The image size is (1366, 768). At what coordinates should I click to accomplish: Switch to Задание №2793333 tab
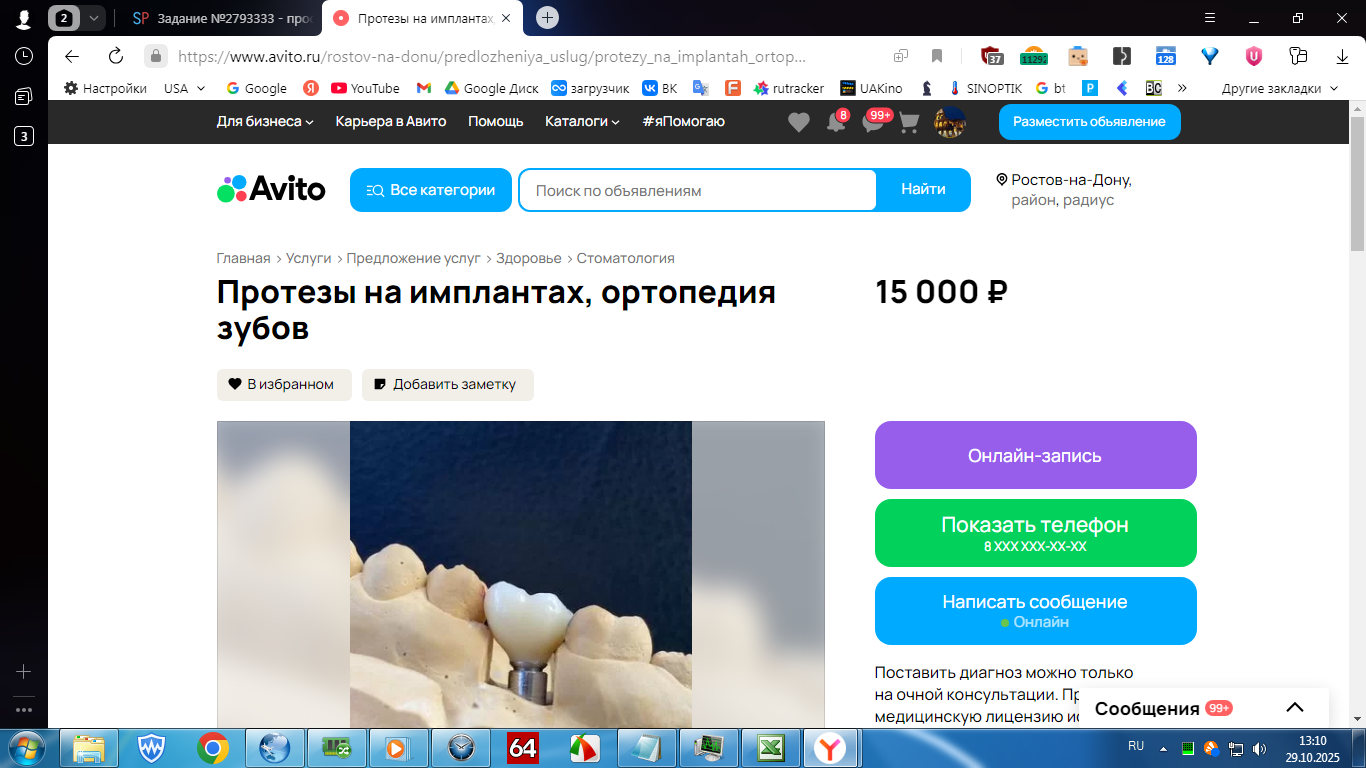coord(224,18)
